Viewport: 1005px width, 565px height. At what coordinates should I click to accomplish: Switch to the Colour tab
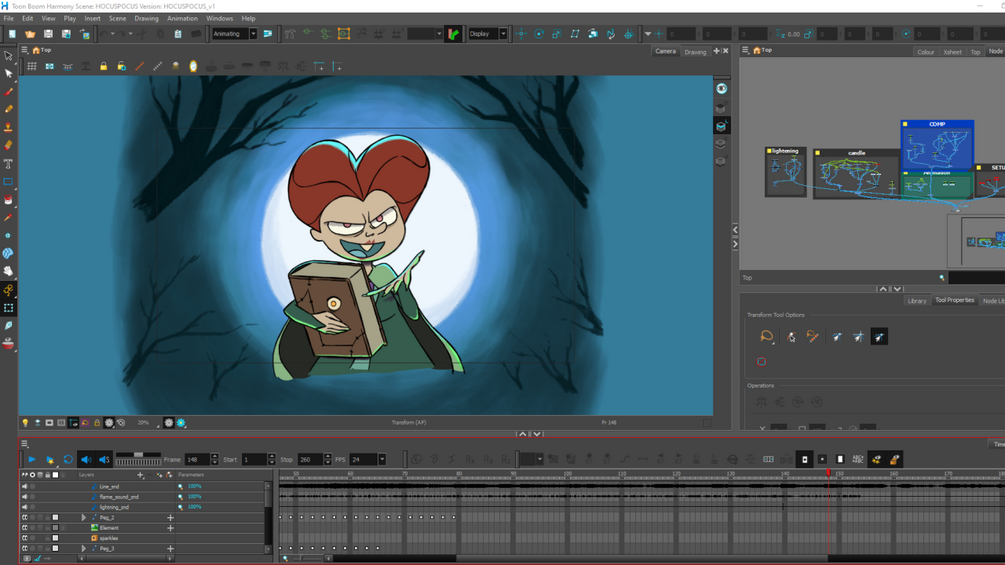coord(926,52)
